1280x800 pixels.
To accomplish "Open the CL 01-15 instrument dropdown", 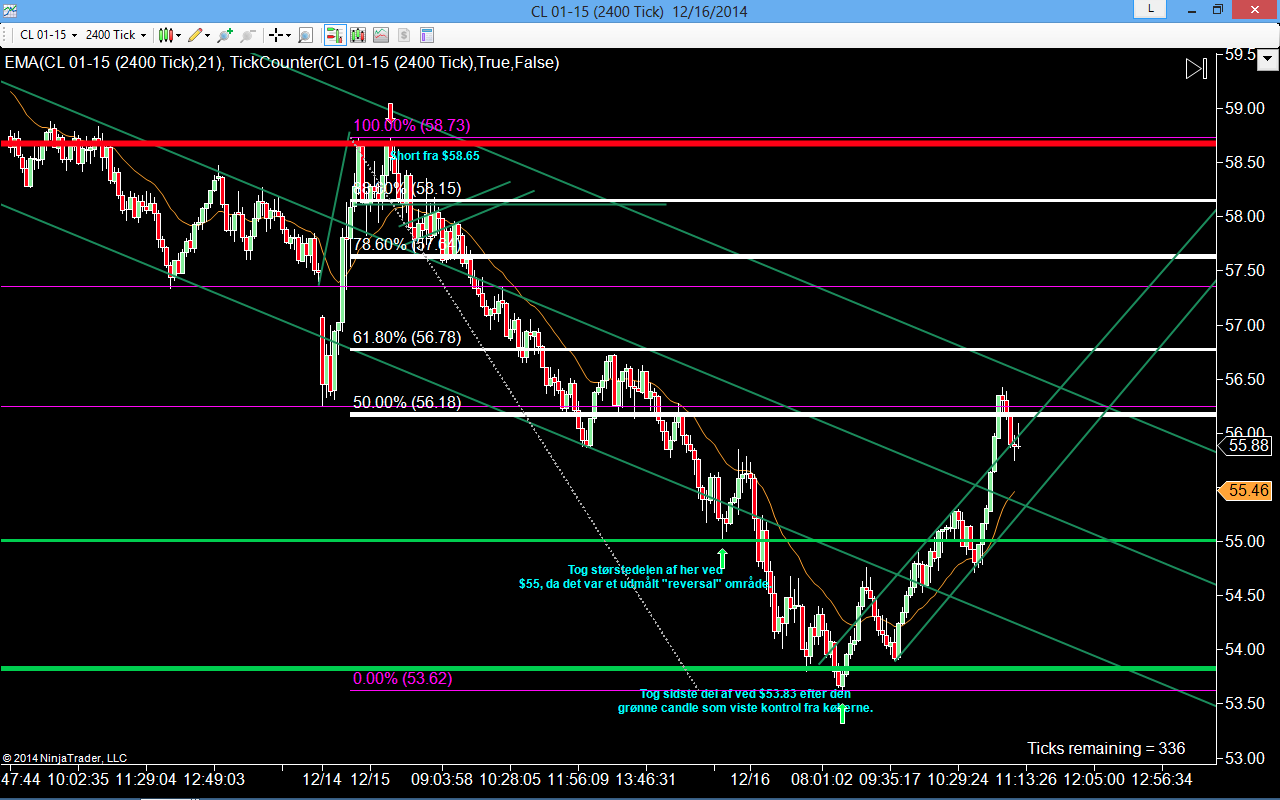I will pyautogui.click(x=47, y=35).
